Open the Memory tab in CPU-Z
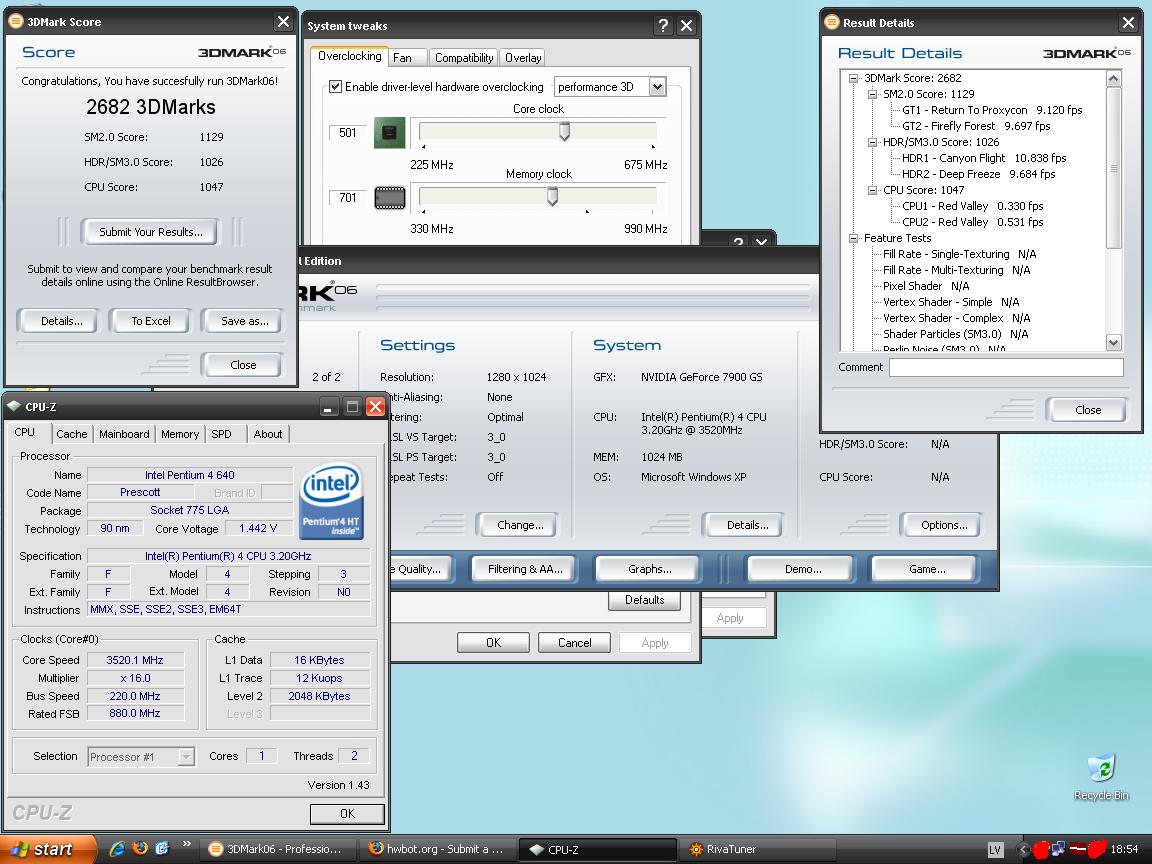1152x864 pixels. pos(180,434)
